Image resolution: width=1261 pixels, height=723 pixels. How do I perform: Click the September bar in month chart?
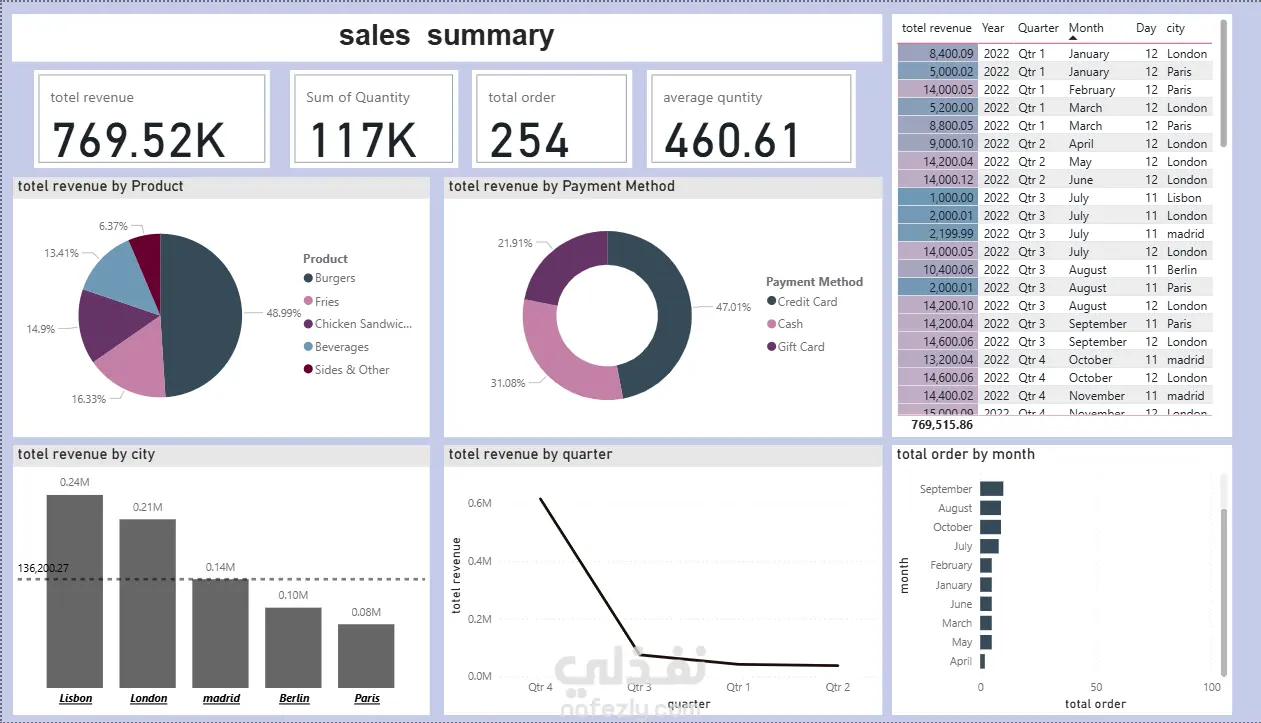pos(991,489)
